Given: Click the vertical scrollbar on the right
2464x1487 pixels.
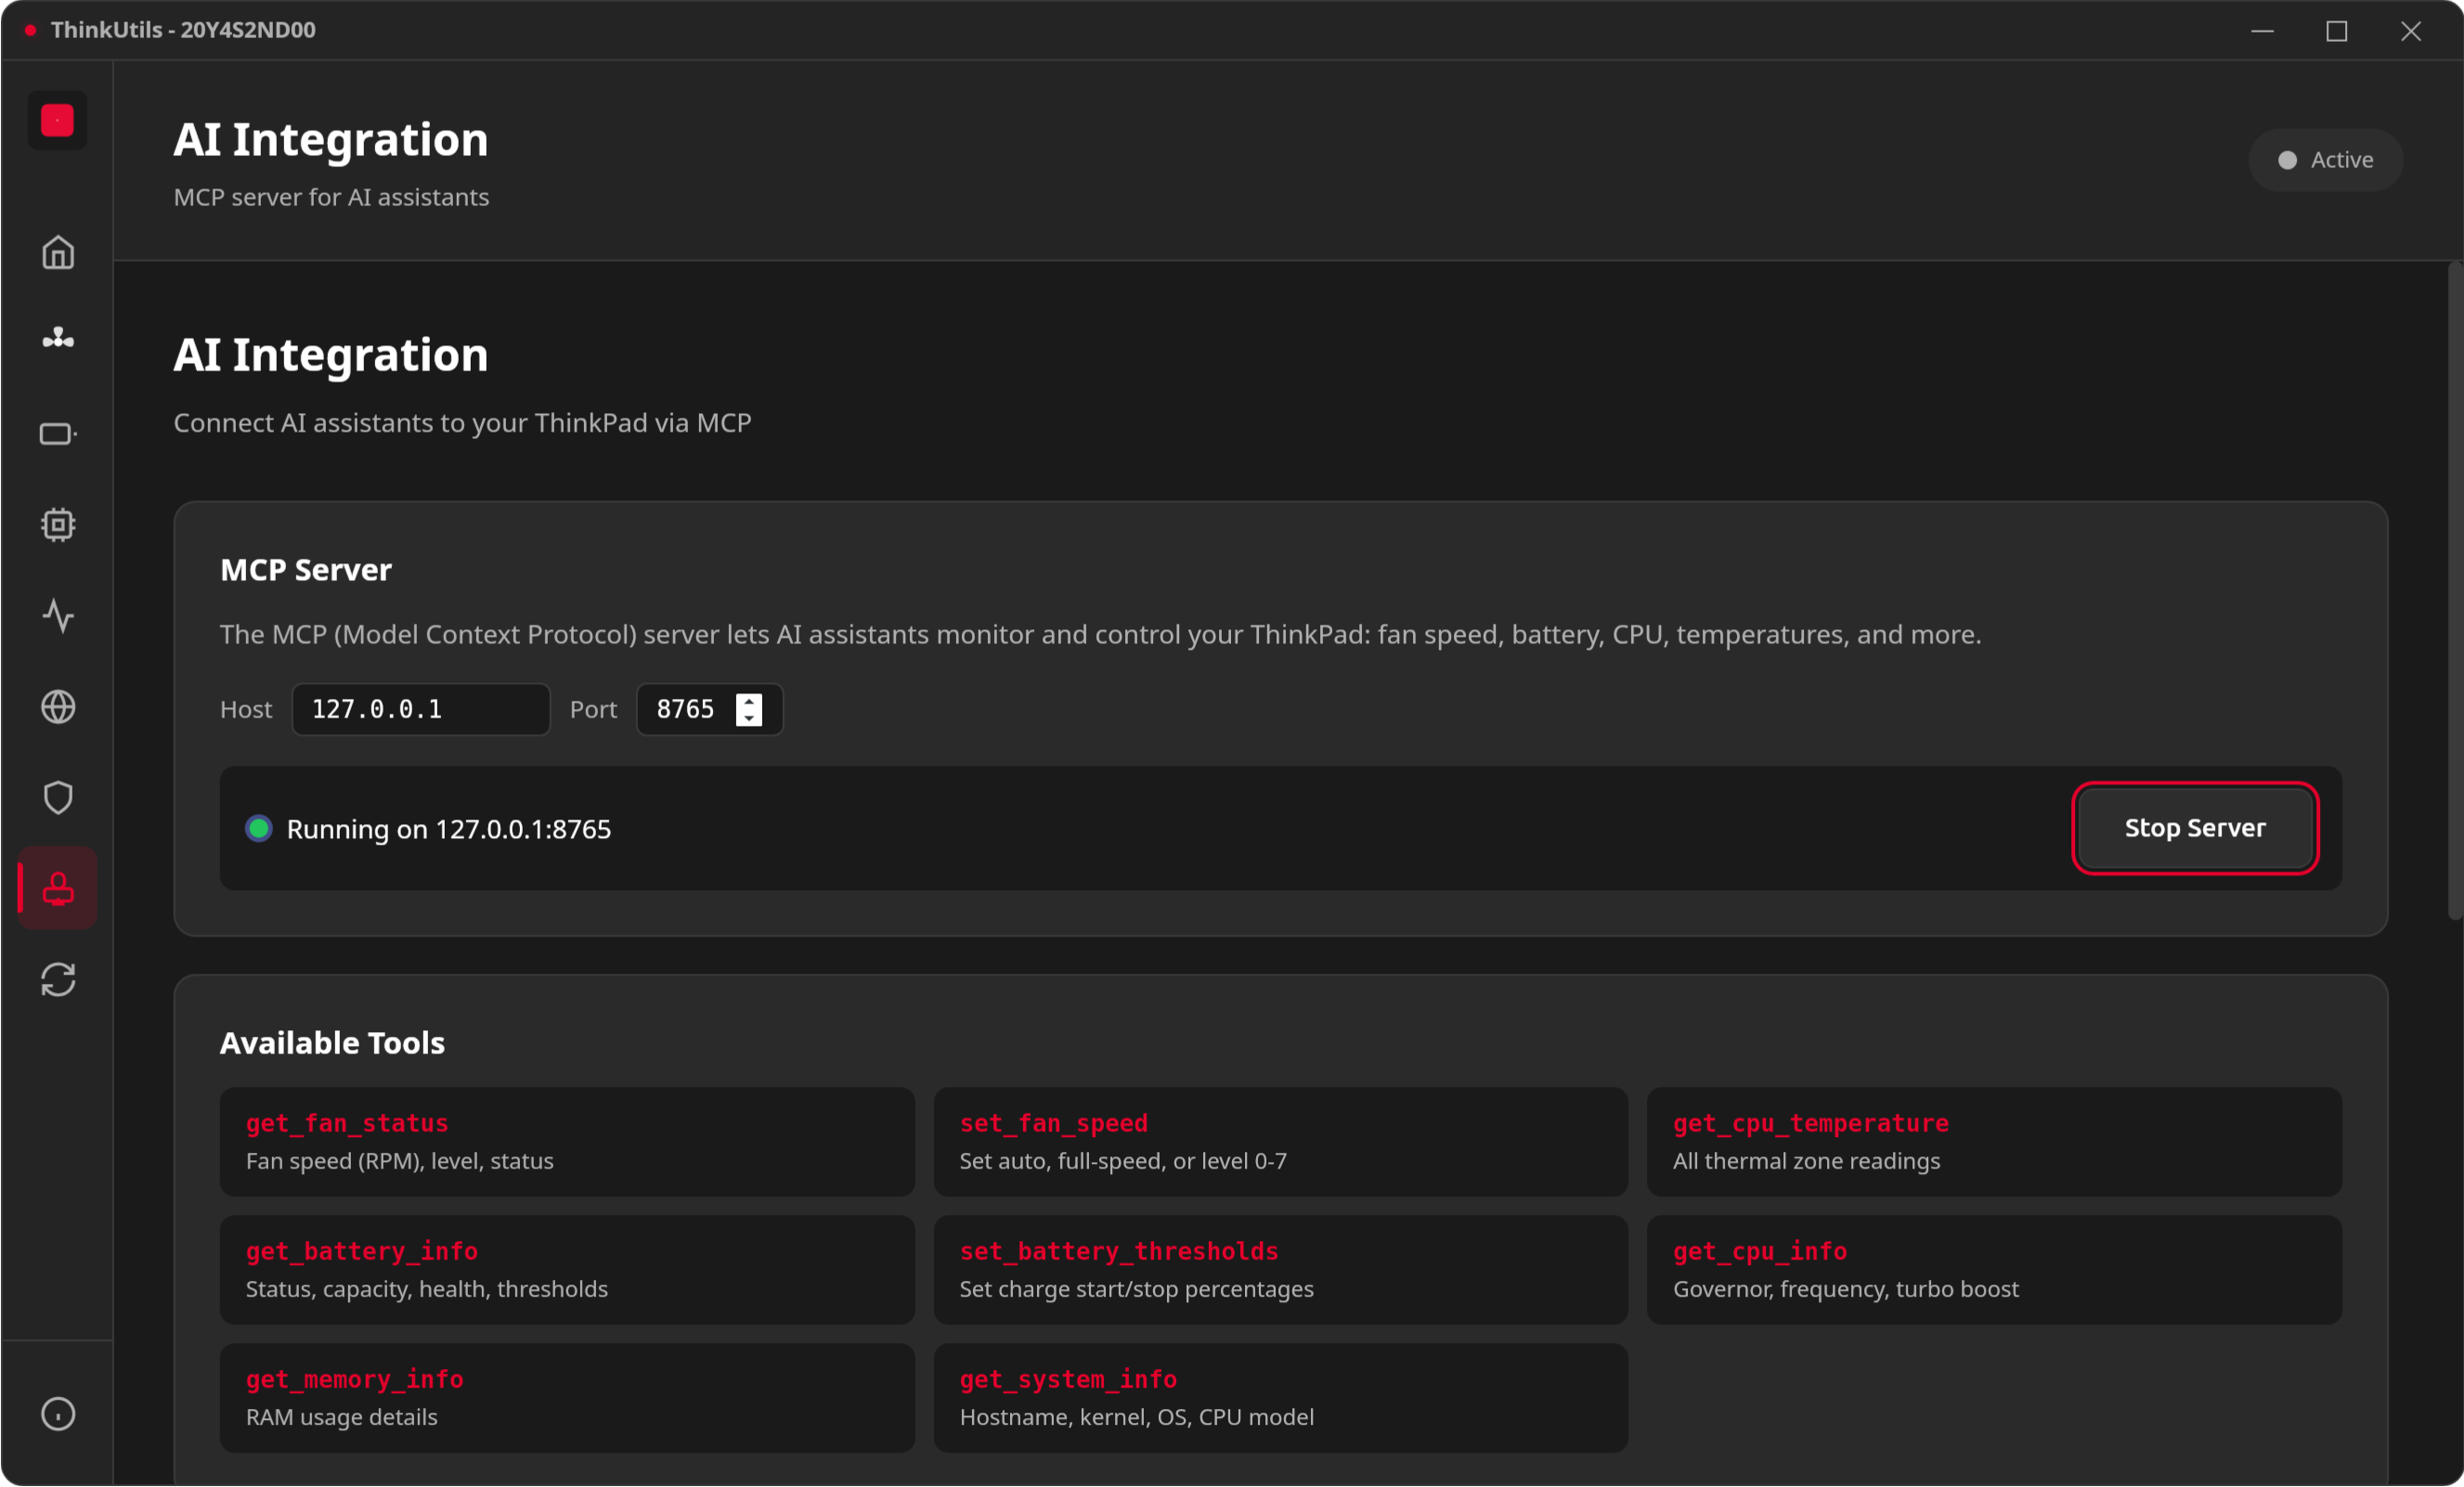Looking at the screenshot, I should pos(2454,590).
